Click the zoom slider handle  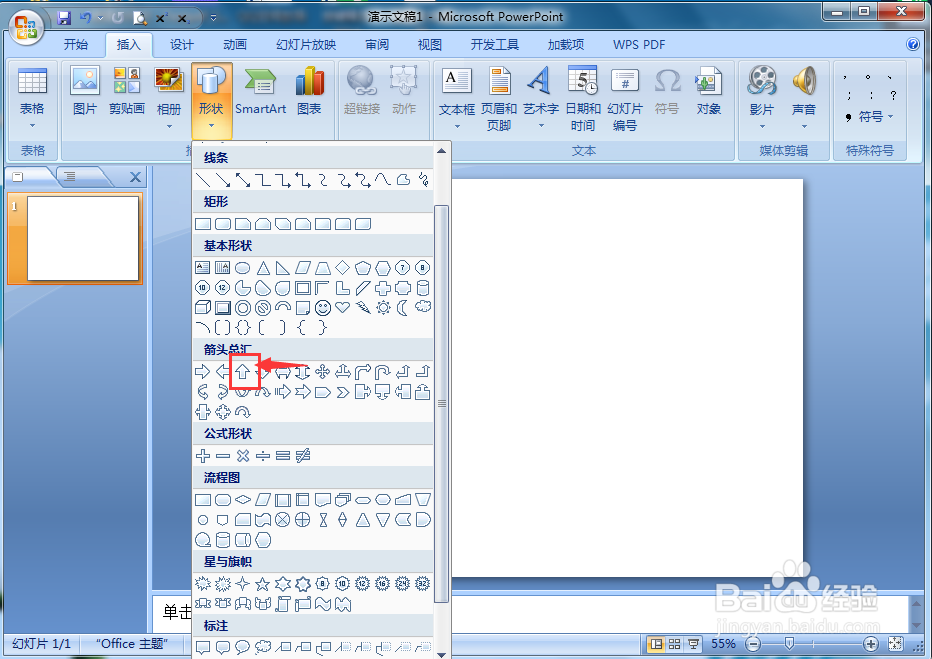click(x=789, y=644)
